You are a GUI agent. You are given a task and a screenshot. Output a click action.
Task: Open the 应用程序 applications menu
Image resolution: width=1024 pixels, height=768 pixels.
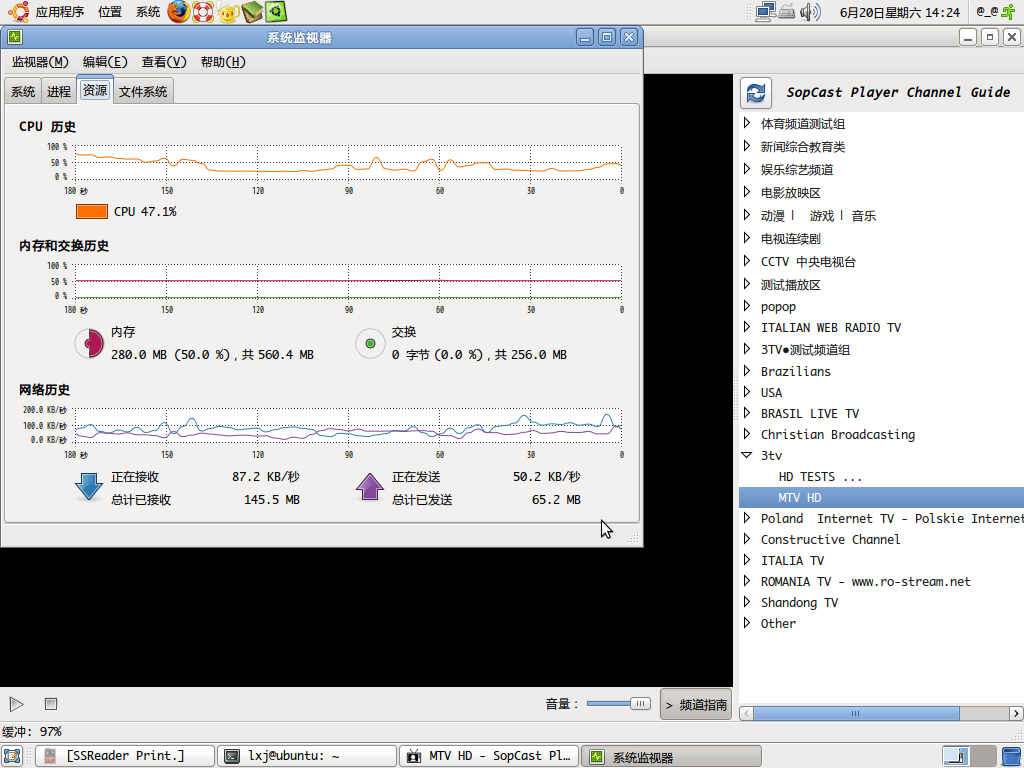point(59,12)
